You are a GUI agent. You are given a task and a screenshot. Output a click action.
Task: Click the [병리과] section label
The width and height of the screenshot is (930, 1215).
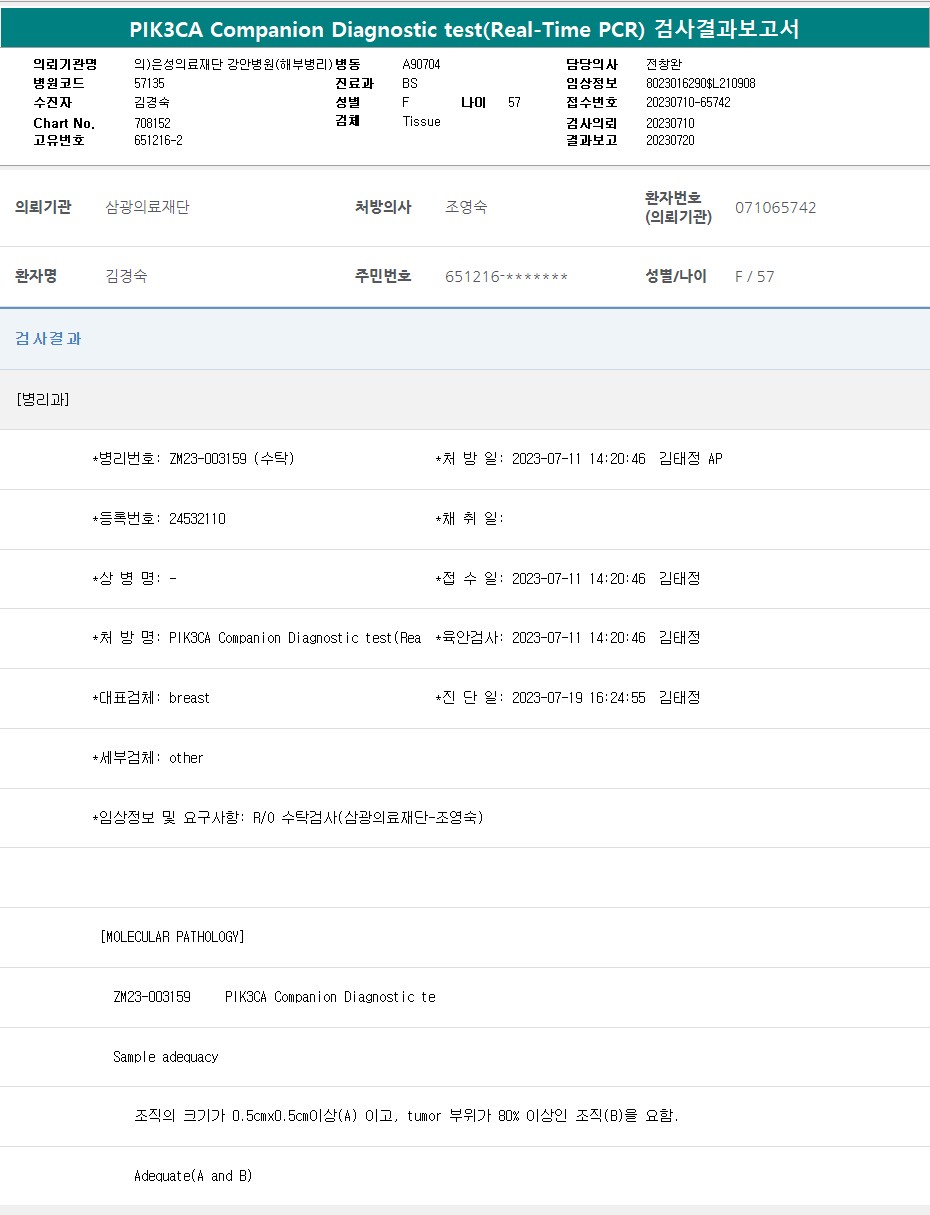(x=43, y=399)
